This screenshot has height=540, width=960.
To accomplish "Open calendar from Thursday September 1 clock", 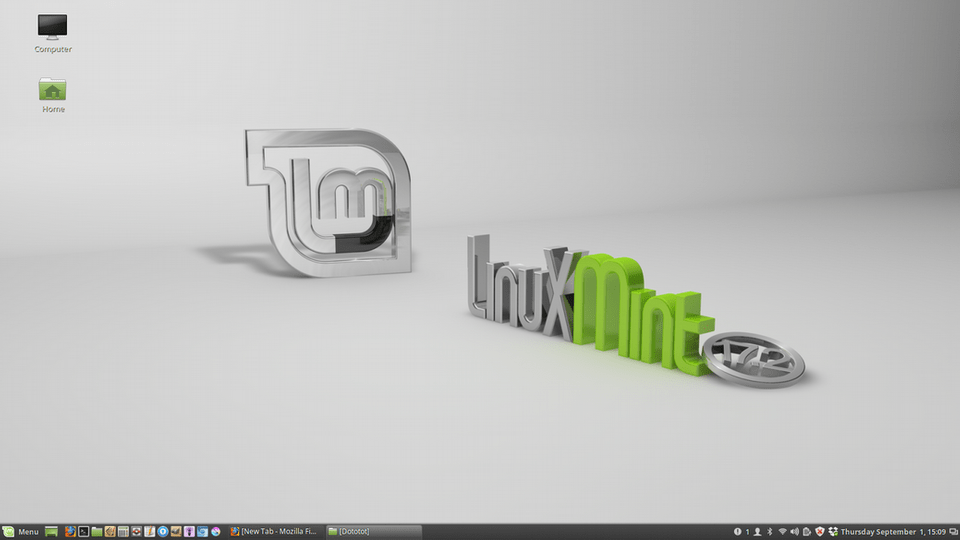I will click(893, 531).
